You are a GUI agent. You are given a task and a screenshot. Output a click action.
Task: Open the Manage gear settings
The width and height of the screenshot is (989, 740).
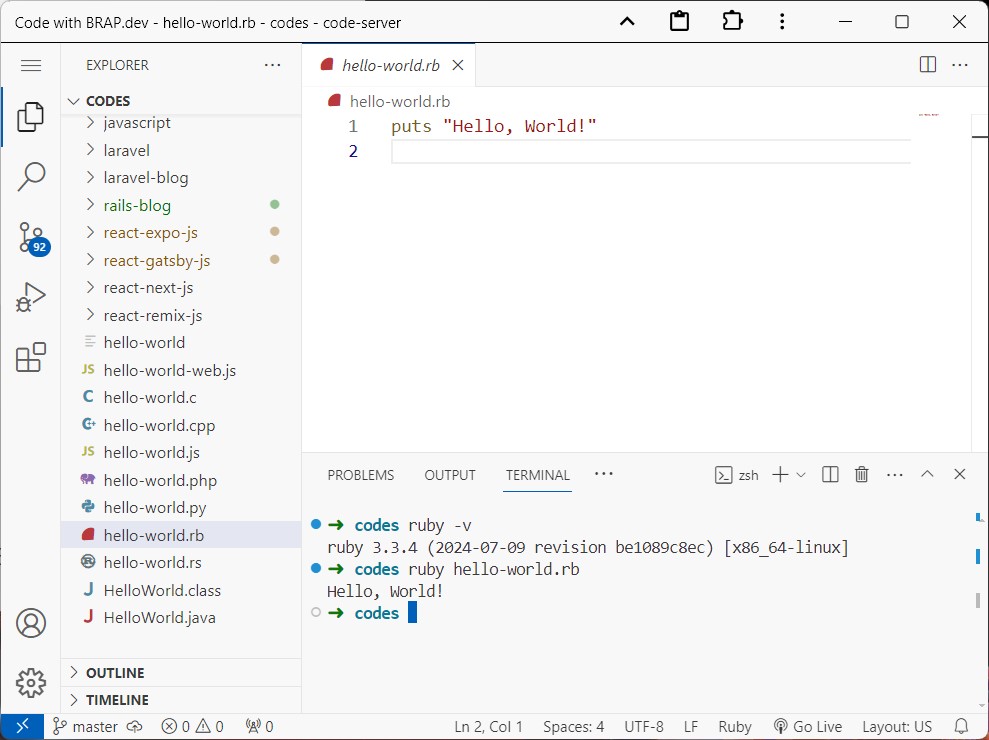click(x=31, y=682)
